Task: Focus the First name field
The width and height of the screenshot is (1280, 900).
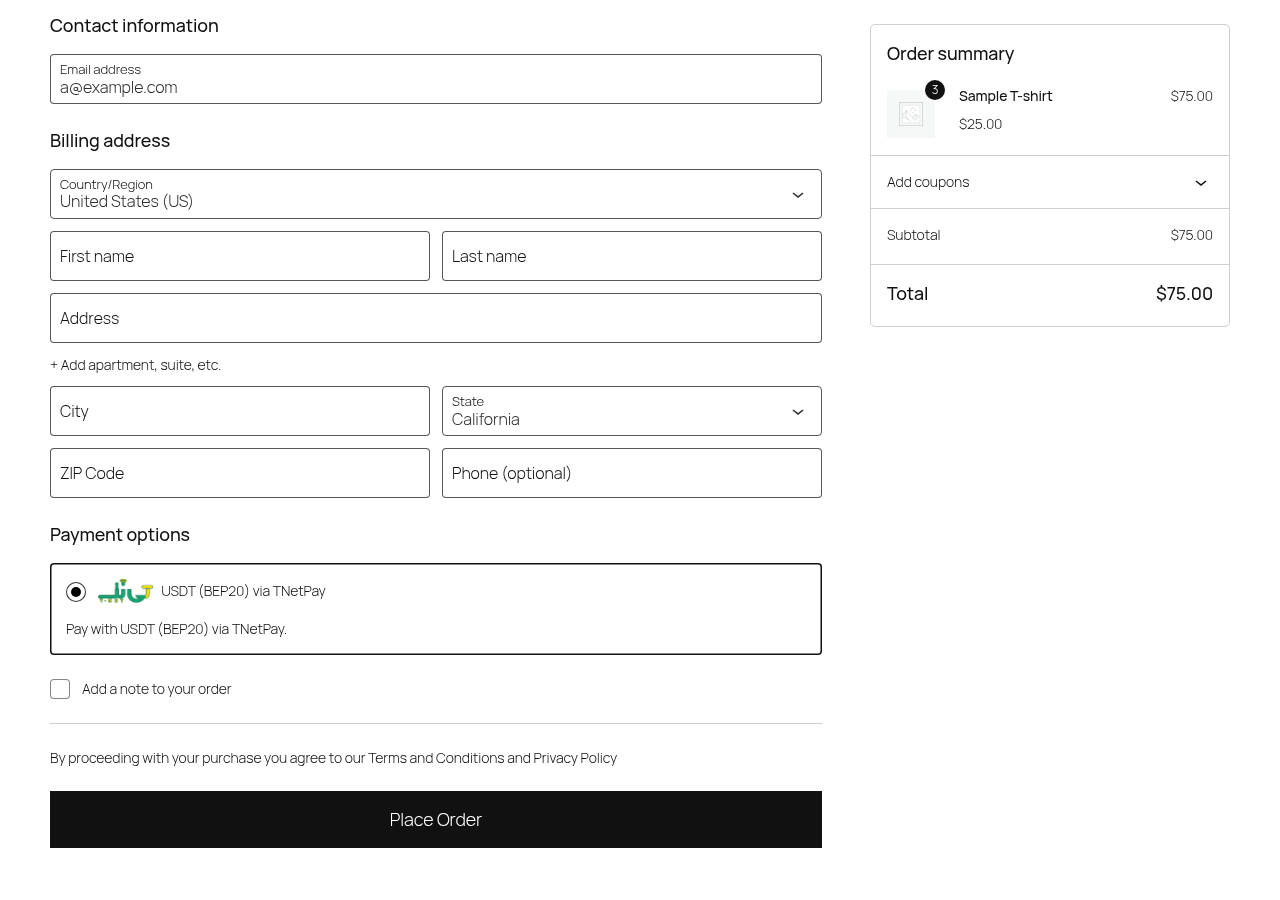Action: 240,256
